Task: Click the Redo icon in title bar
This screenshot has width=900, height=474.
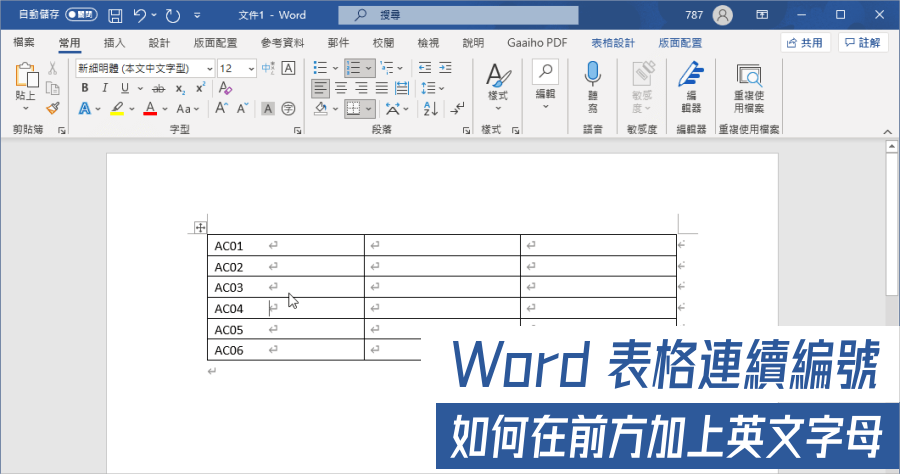Action: coord(173,15)
